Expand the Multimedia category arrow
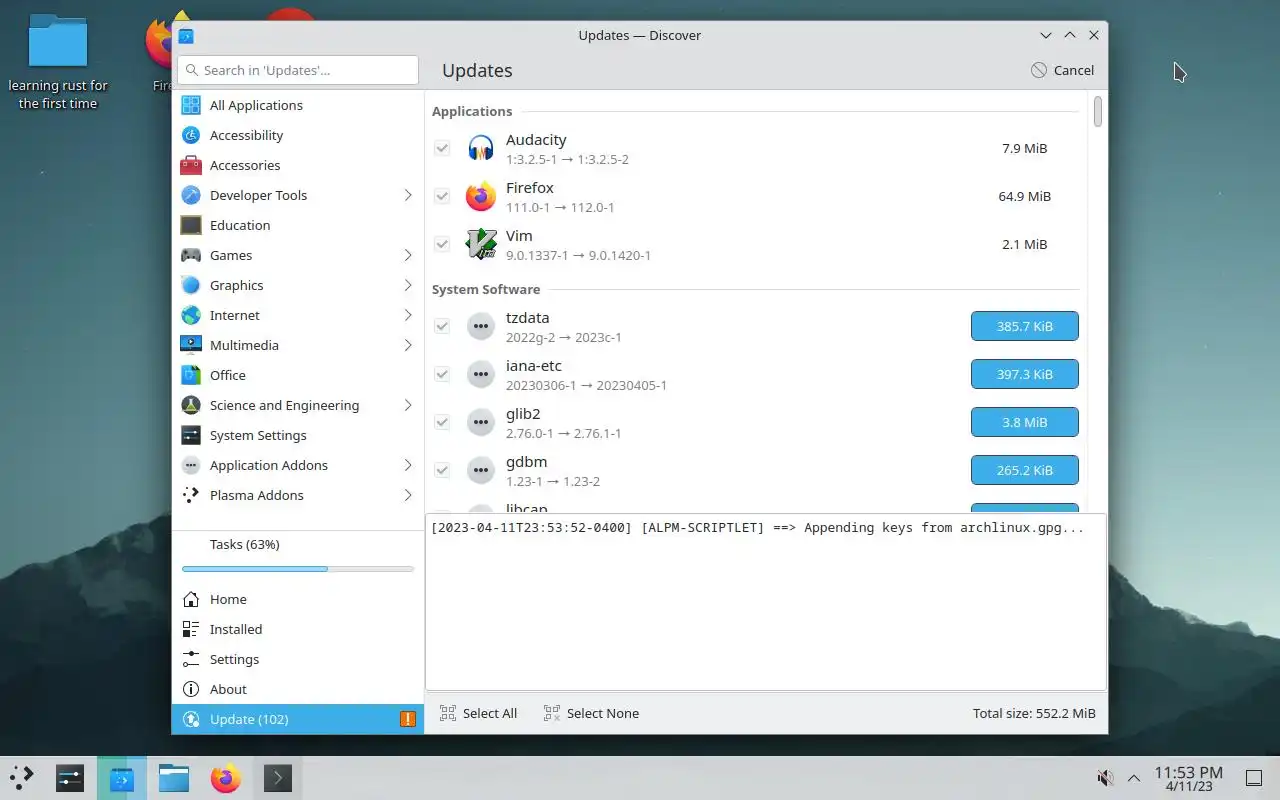 [x=408, y=345]
